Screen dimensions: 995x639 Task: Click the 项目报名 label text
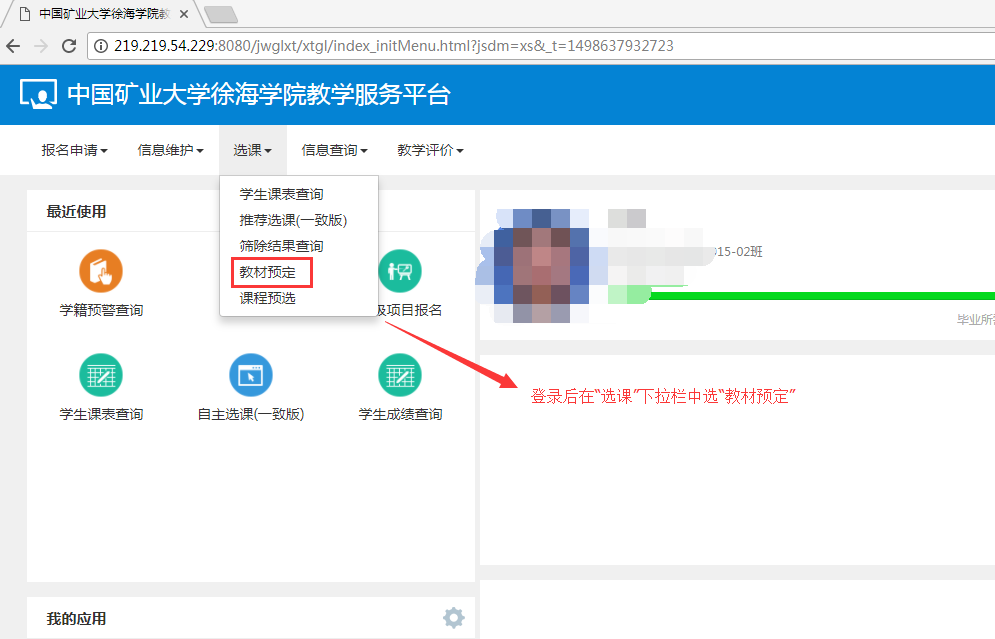pyautogui.click(x=410, y=310)
